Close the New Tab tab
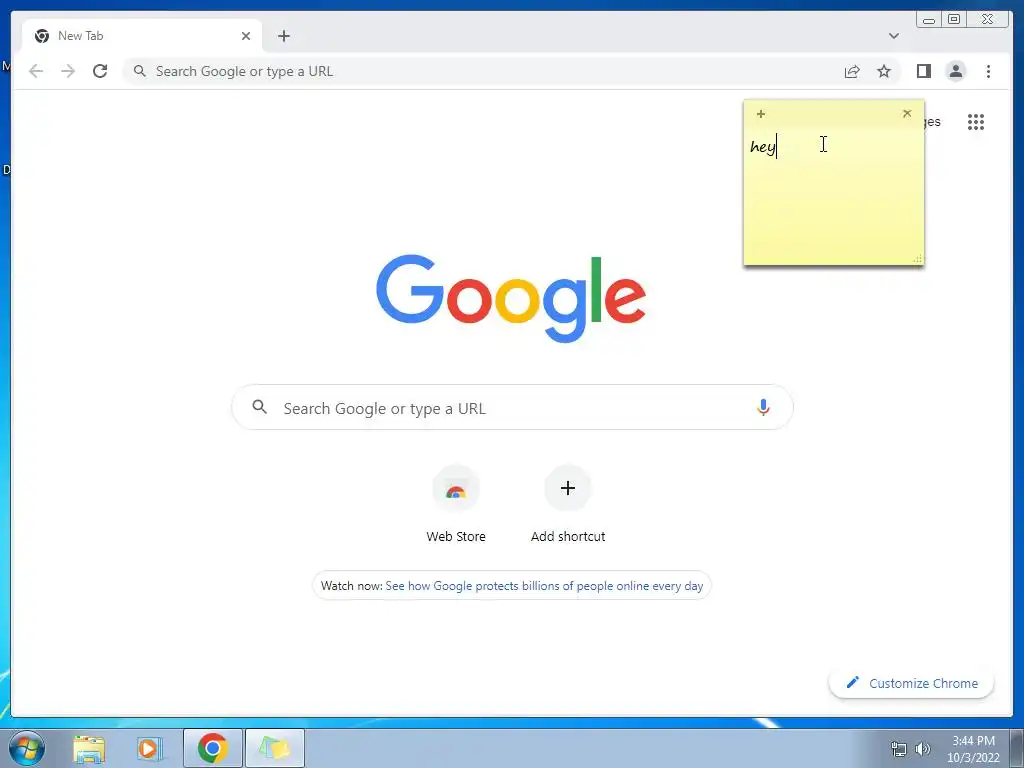The width and height of the screenshot is (1024, 768). (x=246, y=36)
